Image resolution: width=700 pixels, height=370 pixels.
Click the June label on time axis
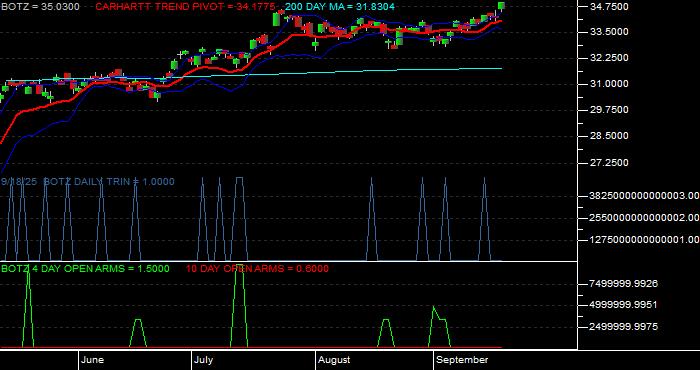tap(93, 360)
